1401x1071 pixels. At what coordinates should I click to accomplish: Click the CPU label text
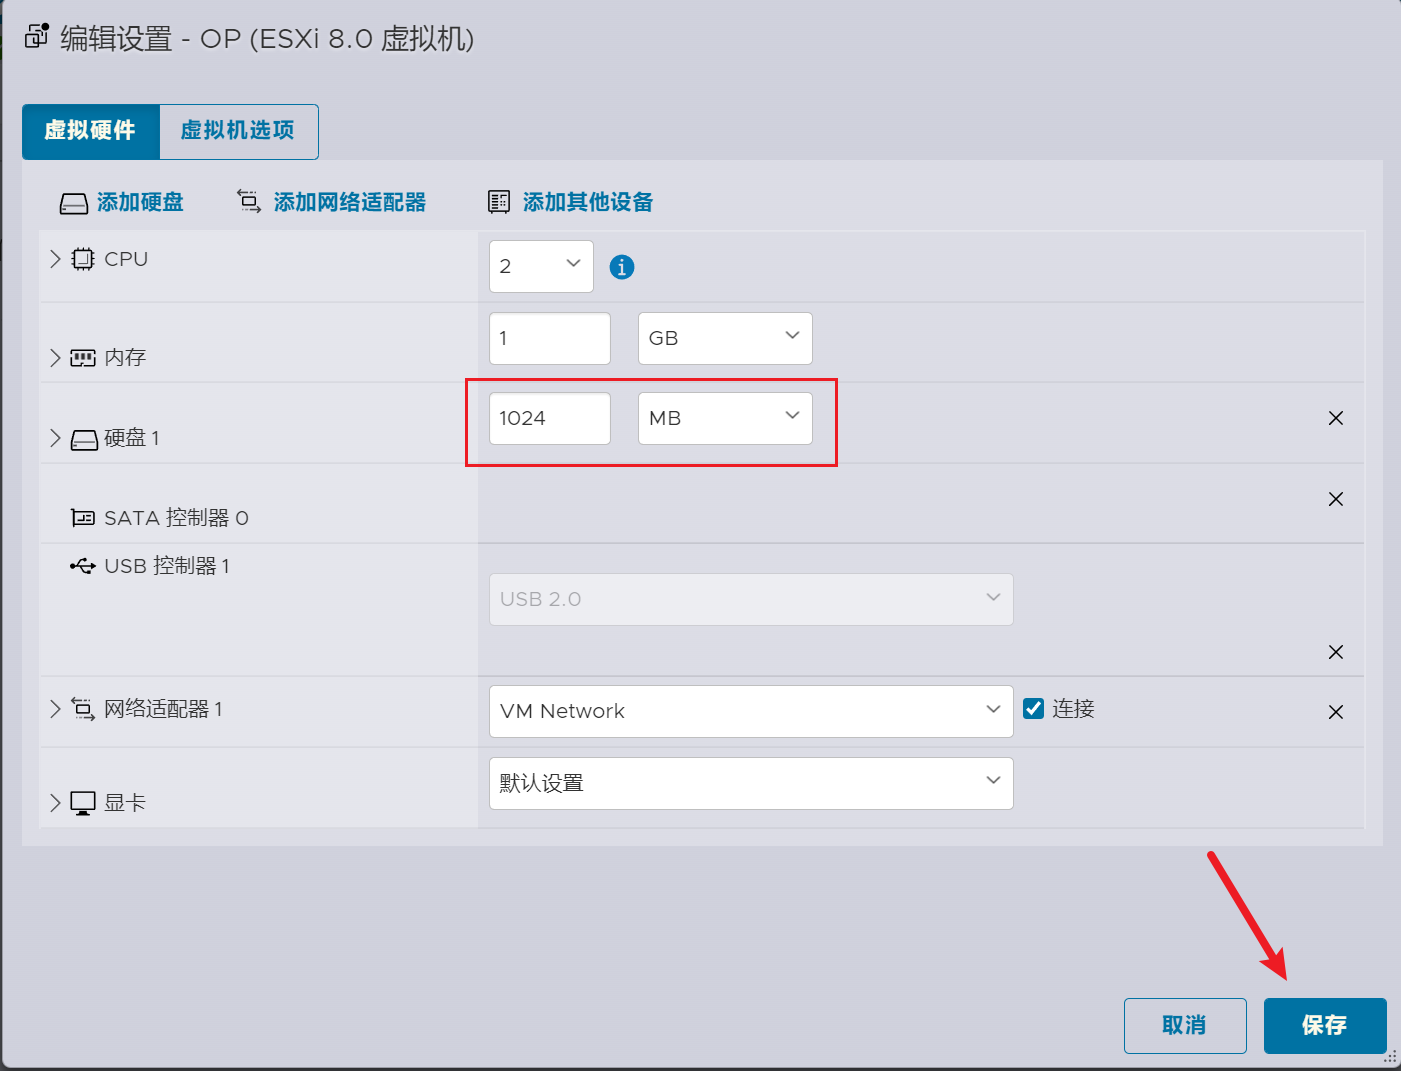pos(126,259)
